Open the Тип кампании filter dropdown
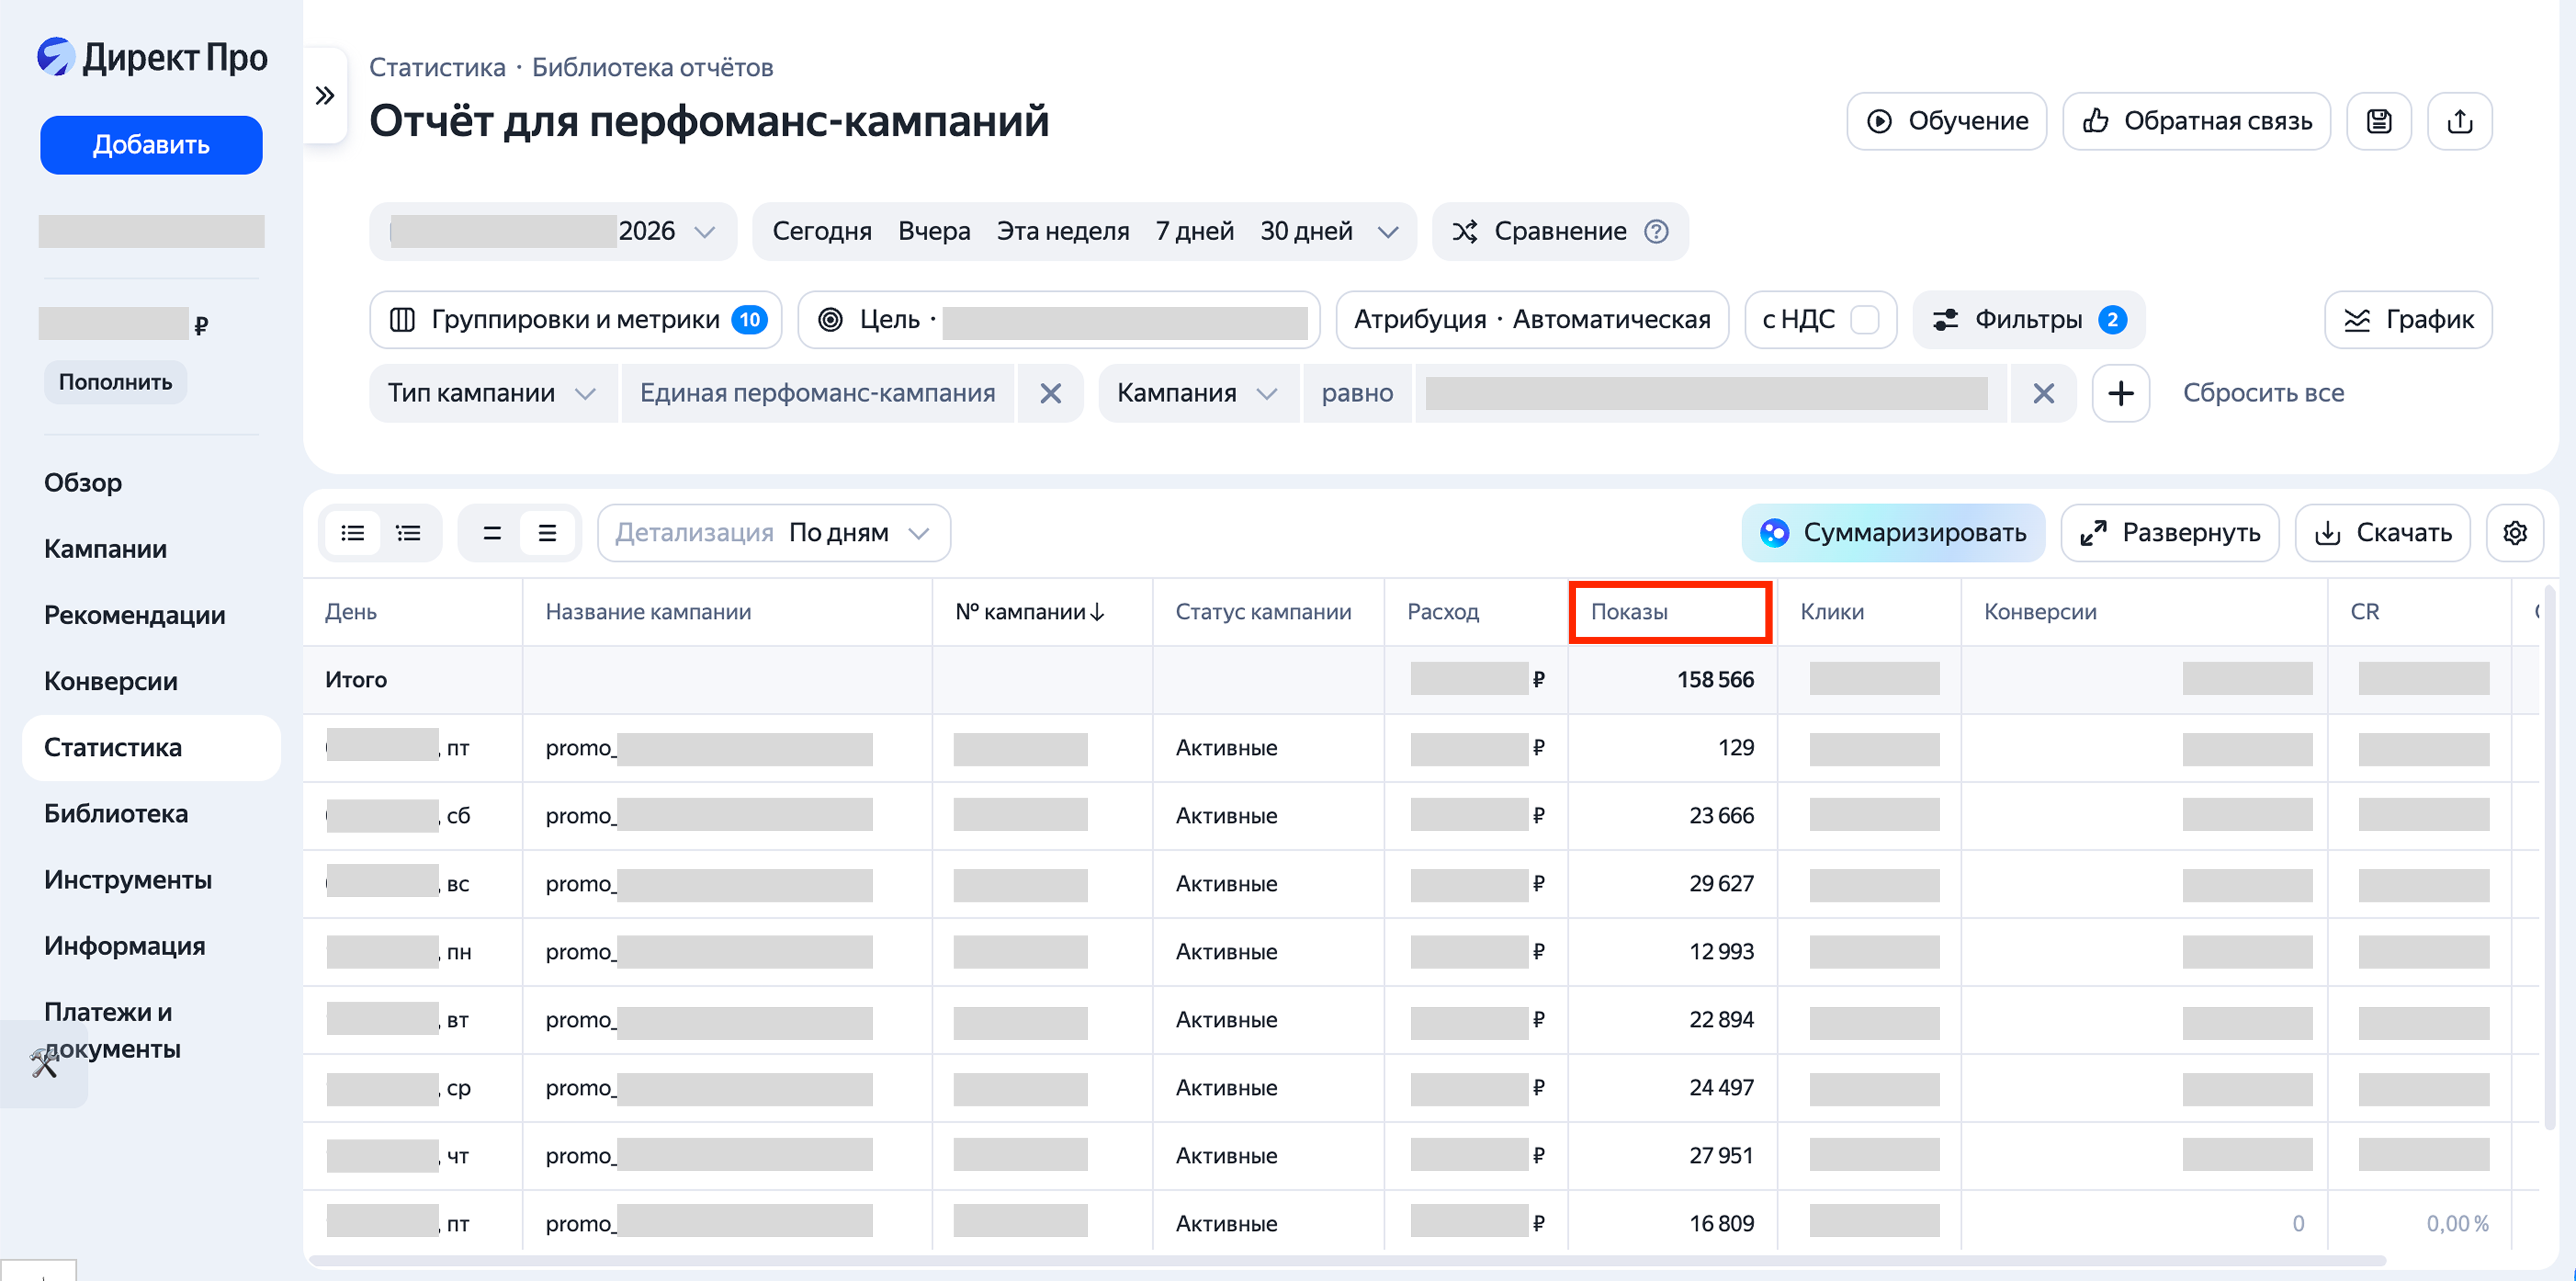2576x1281 pixels. (x=493, y=393)
